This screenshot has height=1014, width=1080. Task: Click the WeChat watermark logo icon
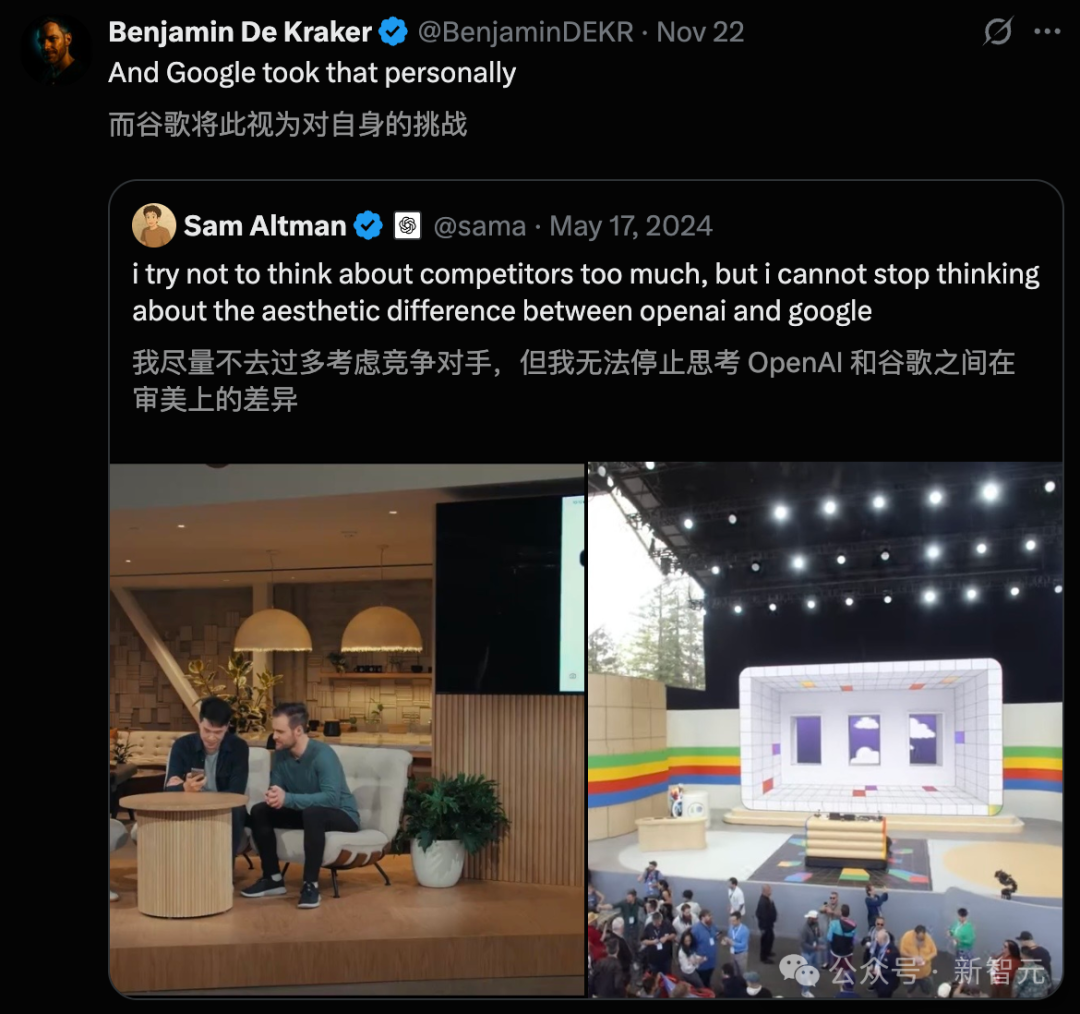(798, 971)
